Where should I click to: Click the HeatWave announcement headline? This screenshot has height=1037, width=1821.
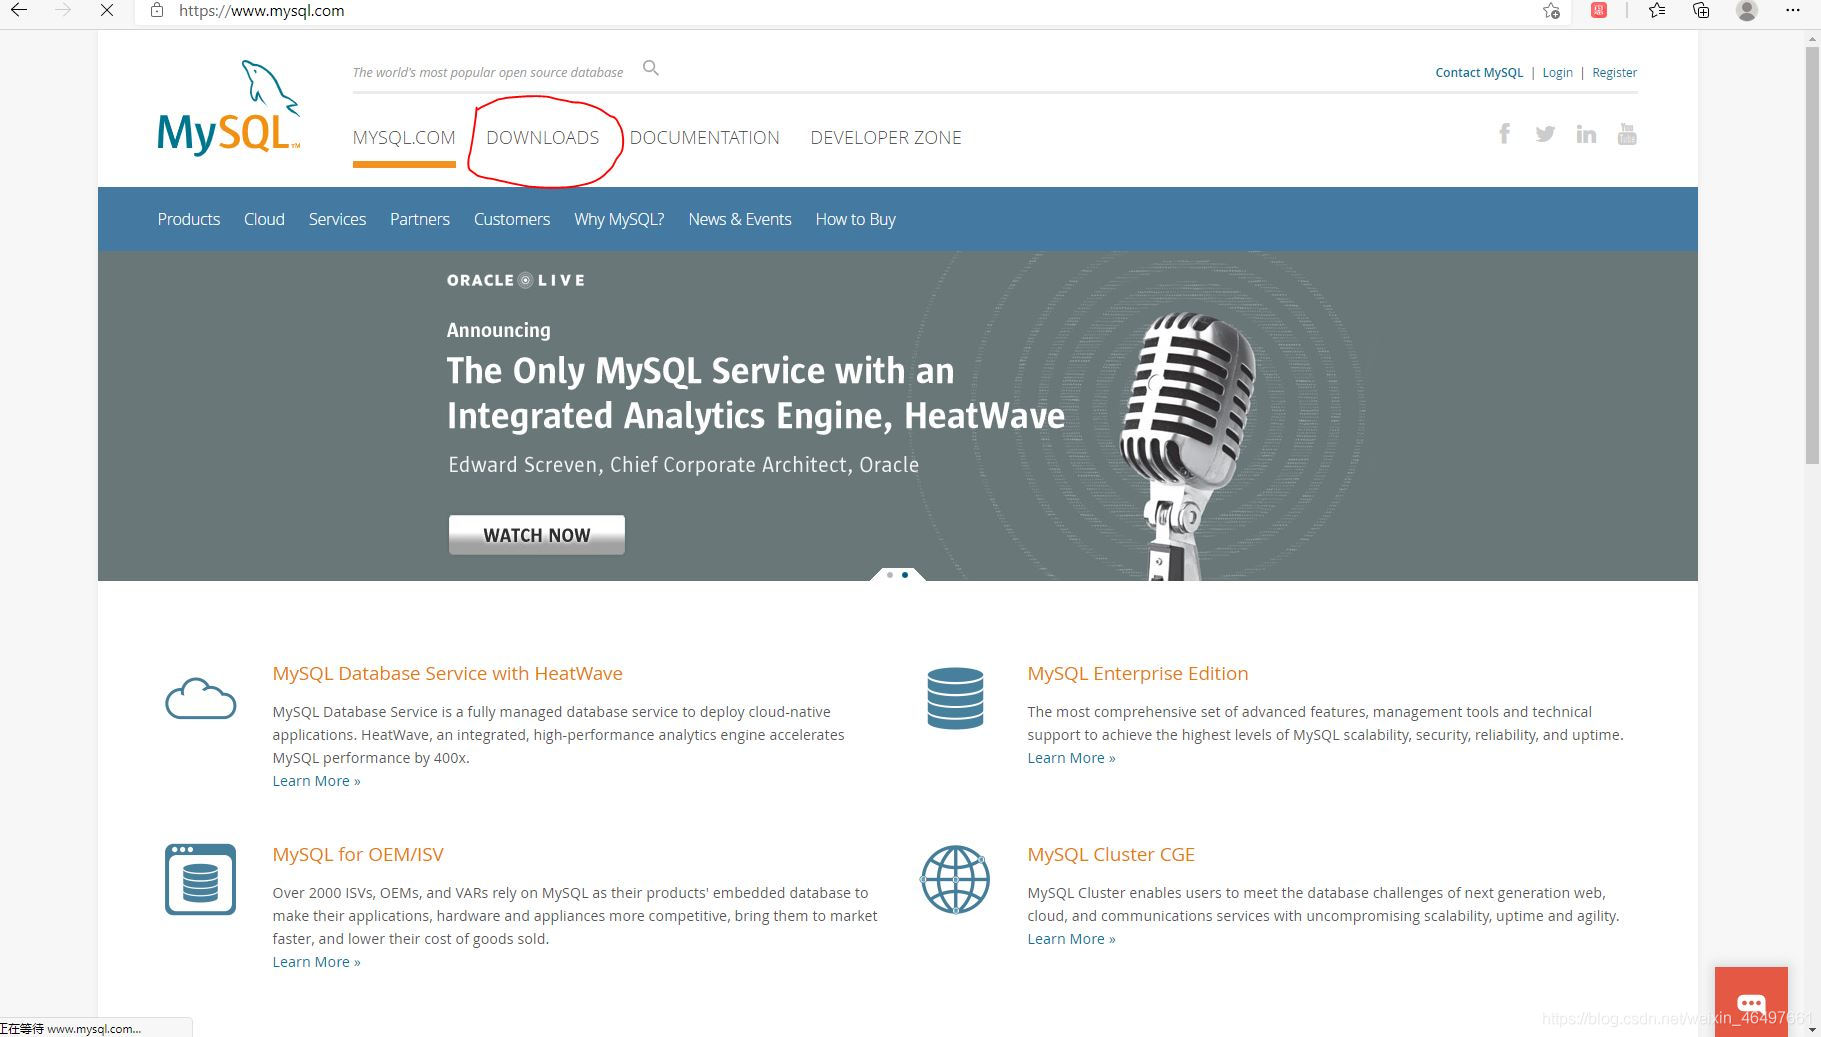pos(756,393)
